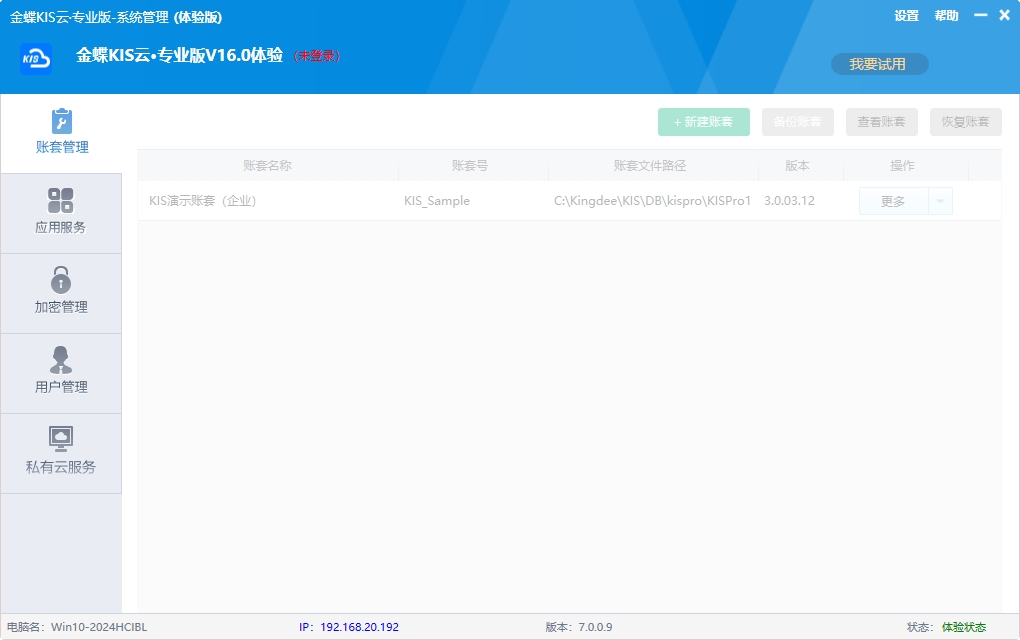Screen dimensions: 1020x640
Task: Click 备份账套 button
Action: click(x=798, y=122)
